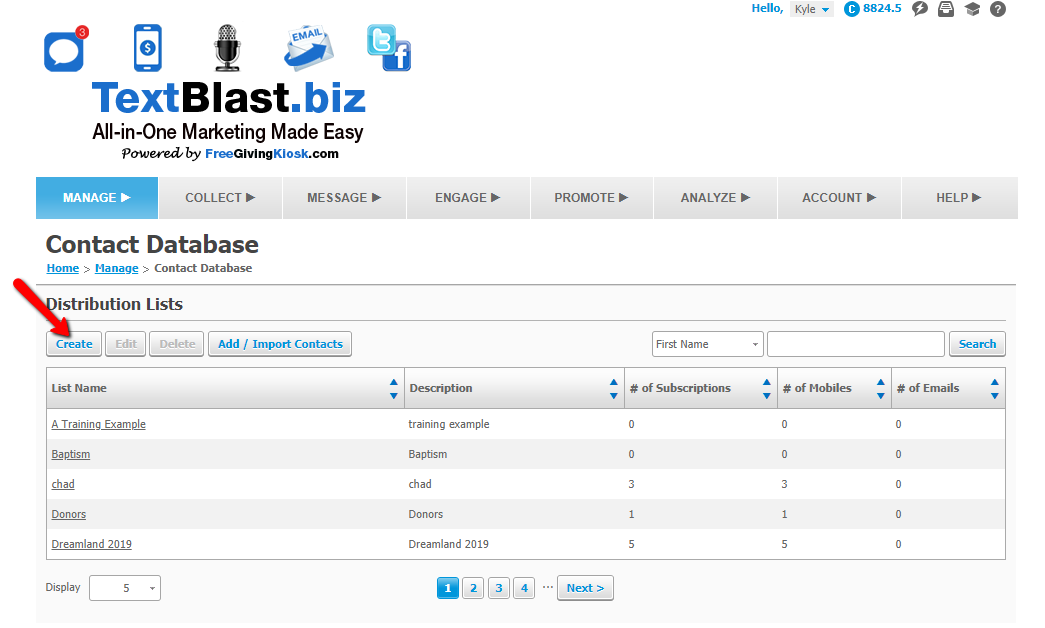Open the Baptism list
This screenshot has width=1045, height=628.
71,454
